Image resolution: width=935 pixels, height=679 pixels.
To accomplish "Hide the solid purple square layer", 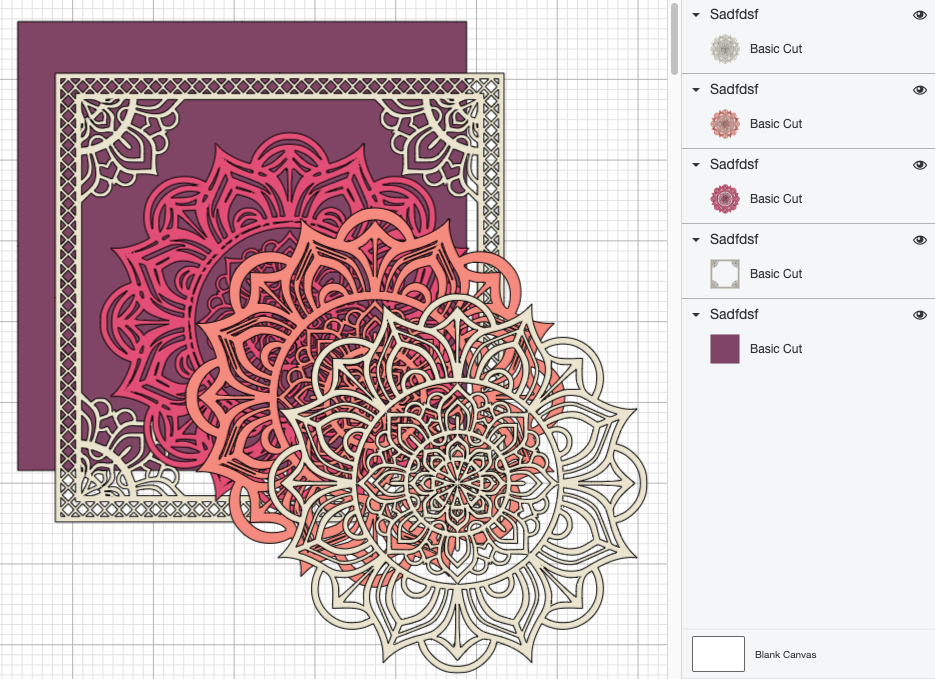I will [x=919, y=315].
